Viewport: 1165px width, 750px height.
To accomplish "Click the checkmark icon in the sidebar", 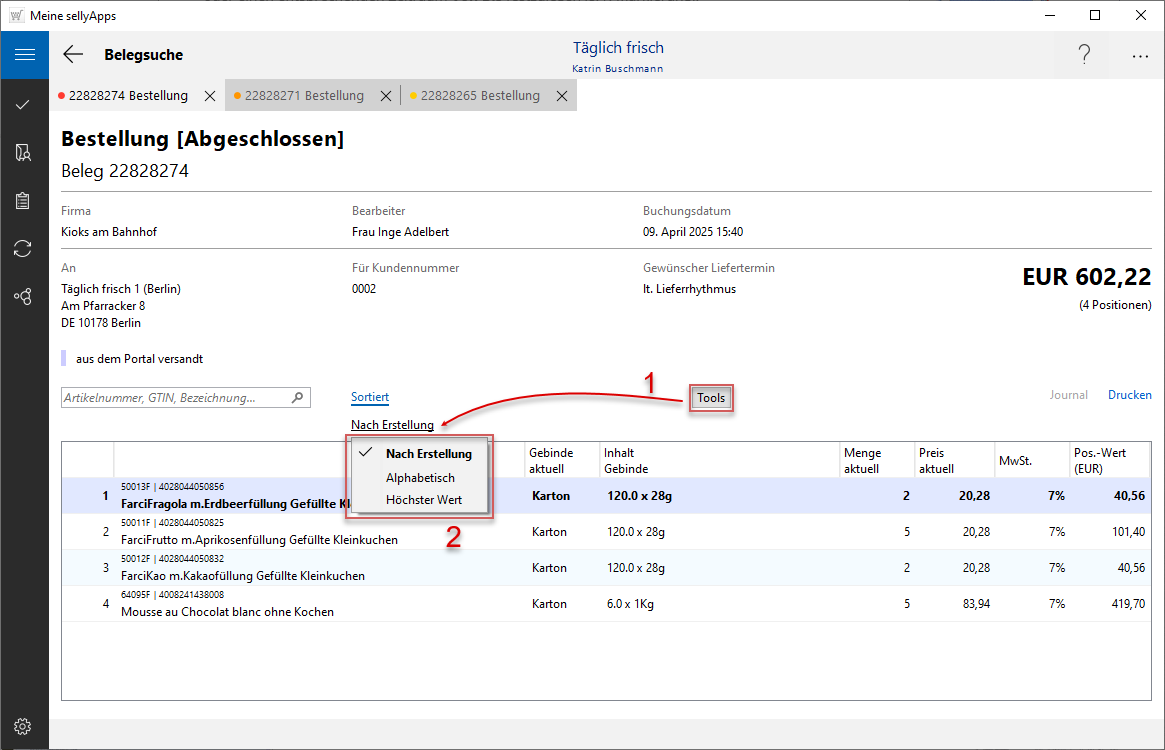I will coord(23,104).
